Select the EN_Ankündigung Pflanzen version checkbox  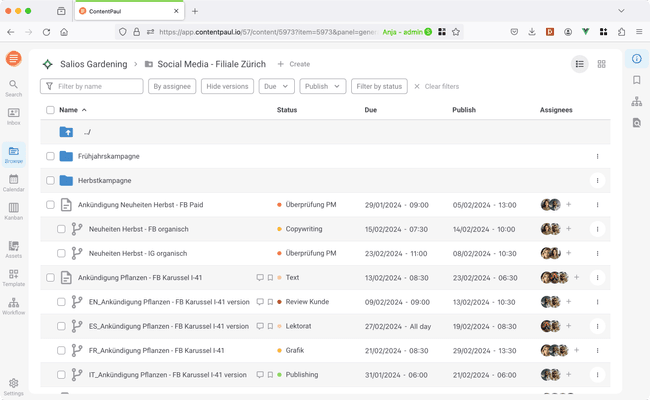point(61,302)
